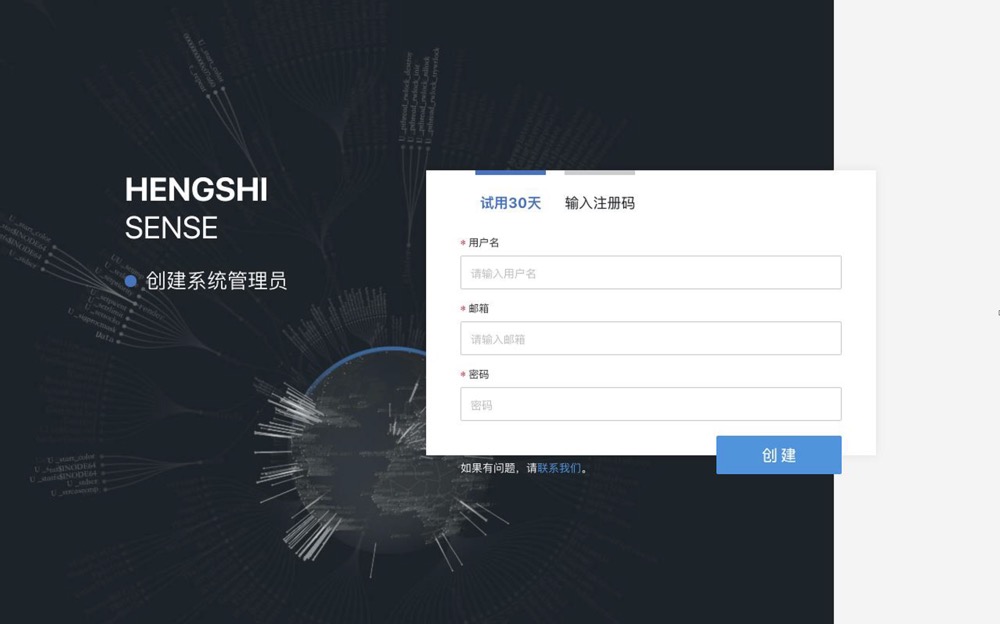Click the blue indicator bar above 试用30天

(510, 172)
